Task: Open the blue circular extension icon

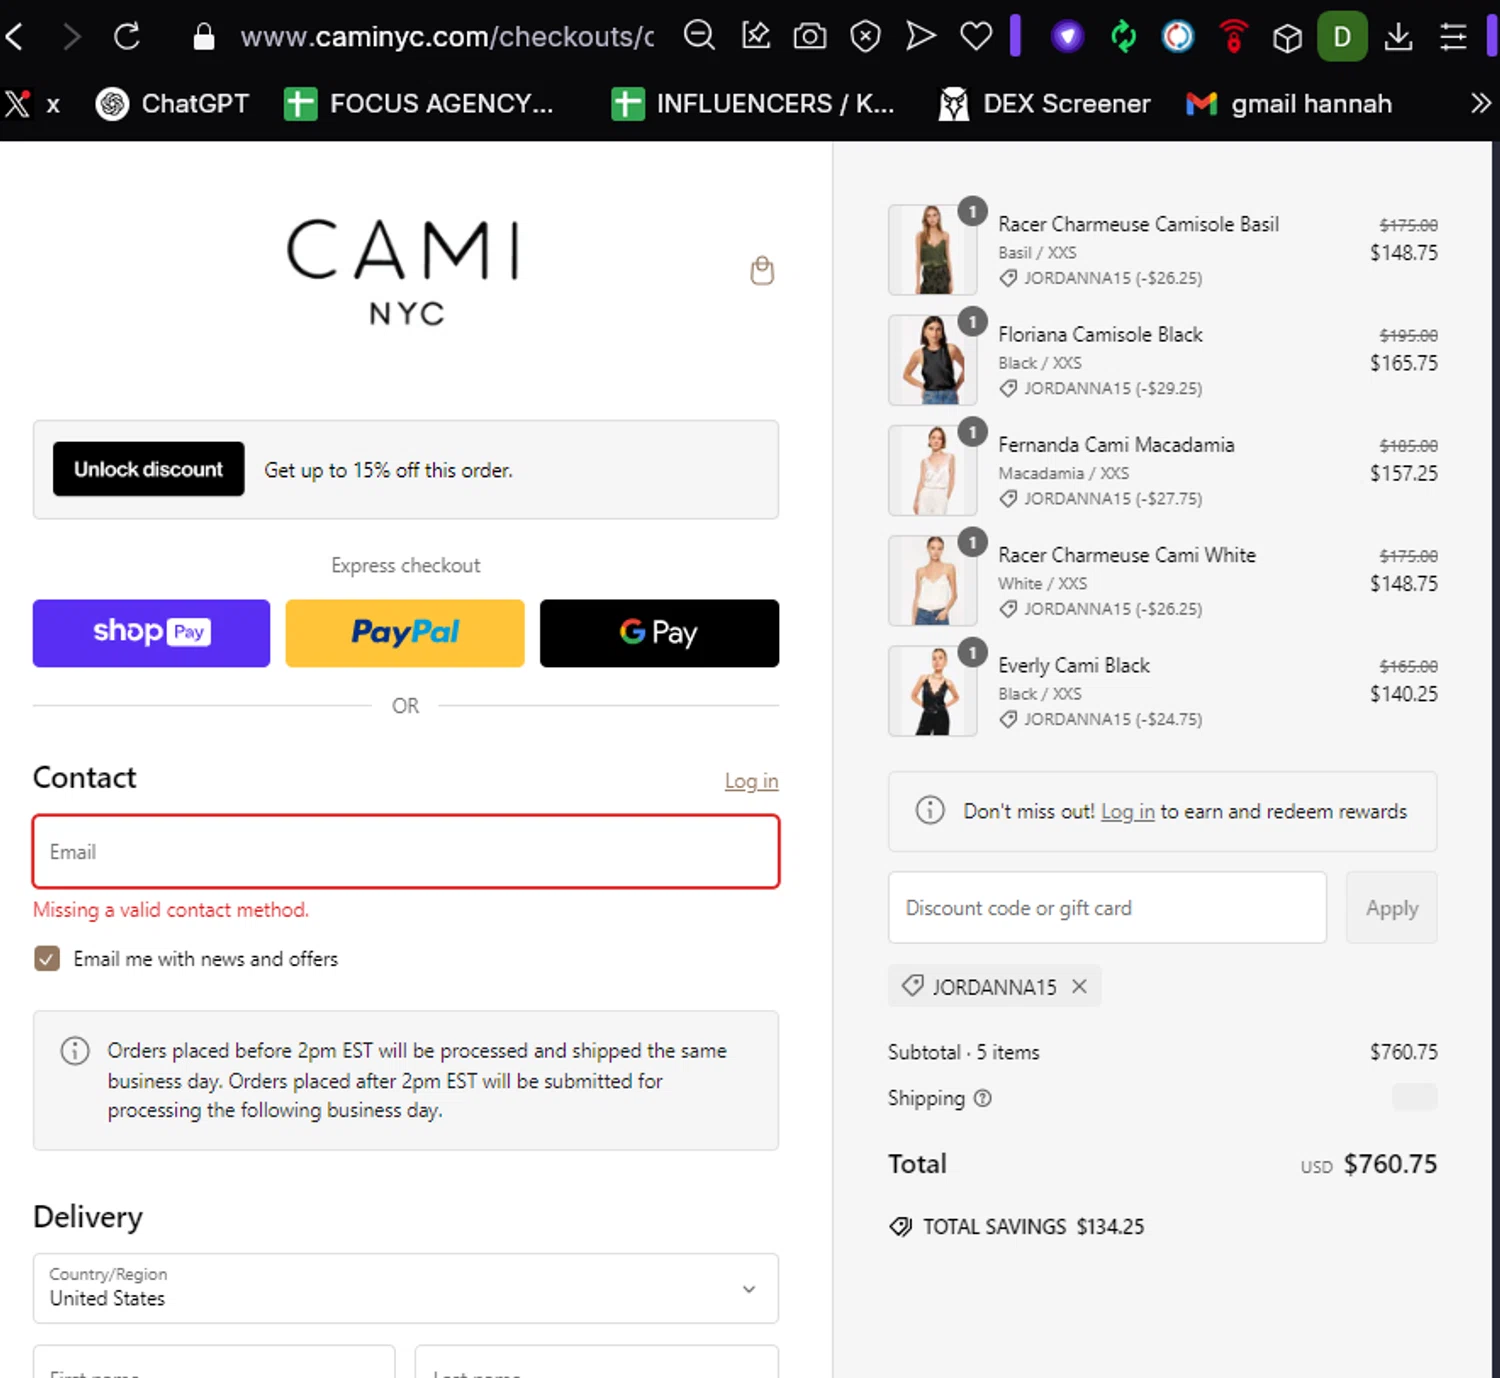Action: pyautogui.click(x=1178, y=37)
